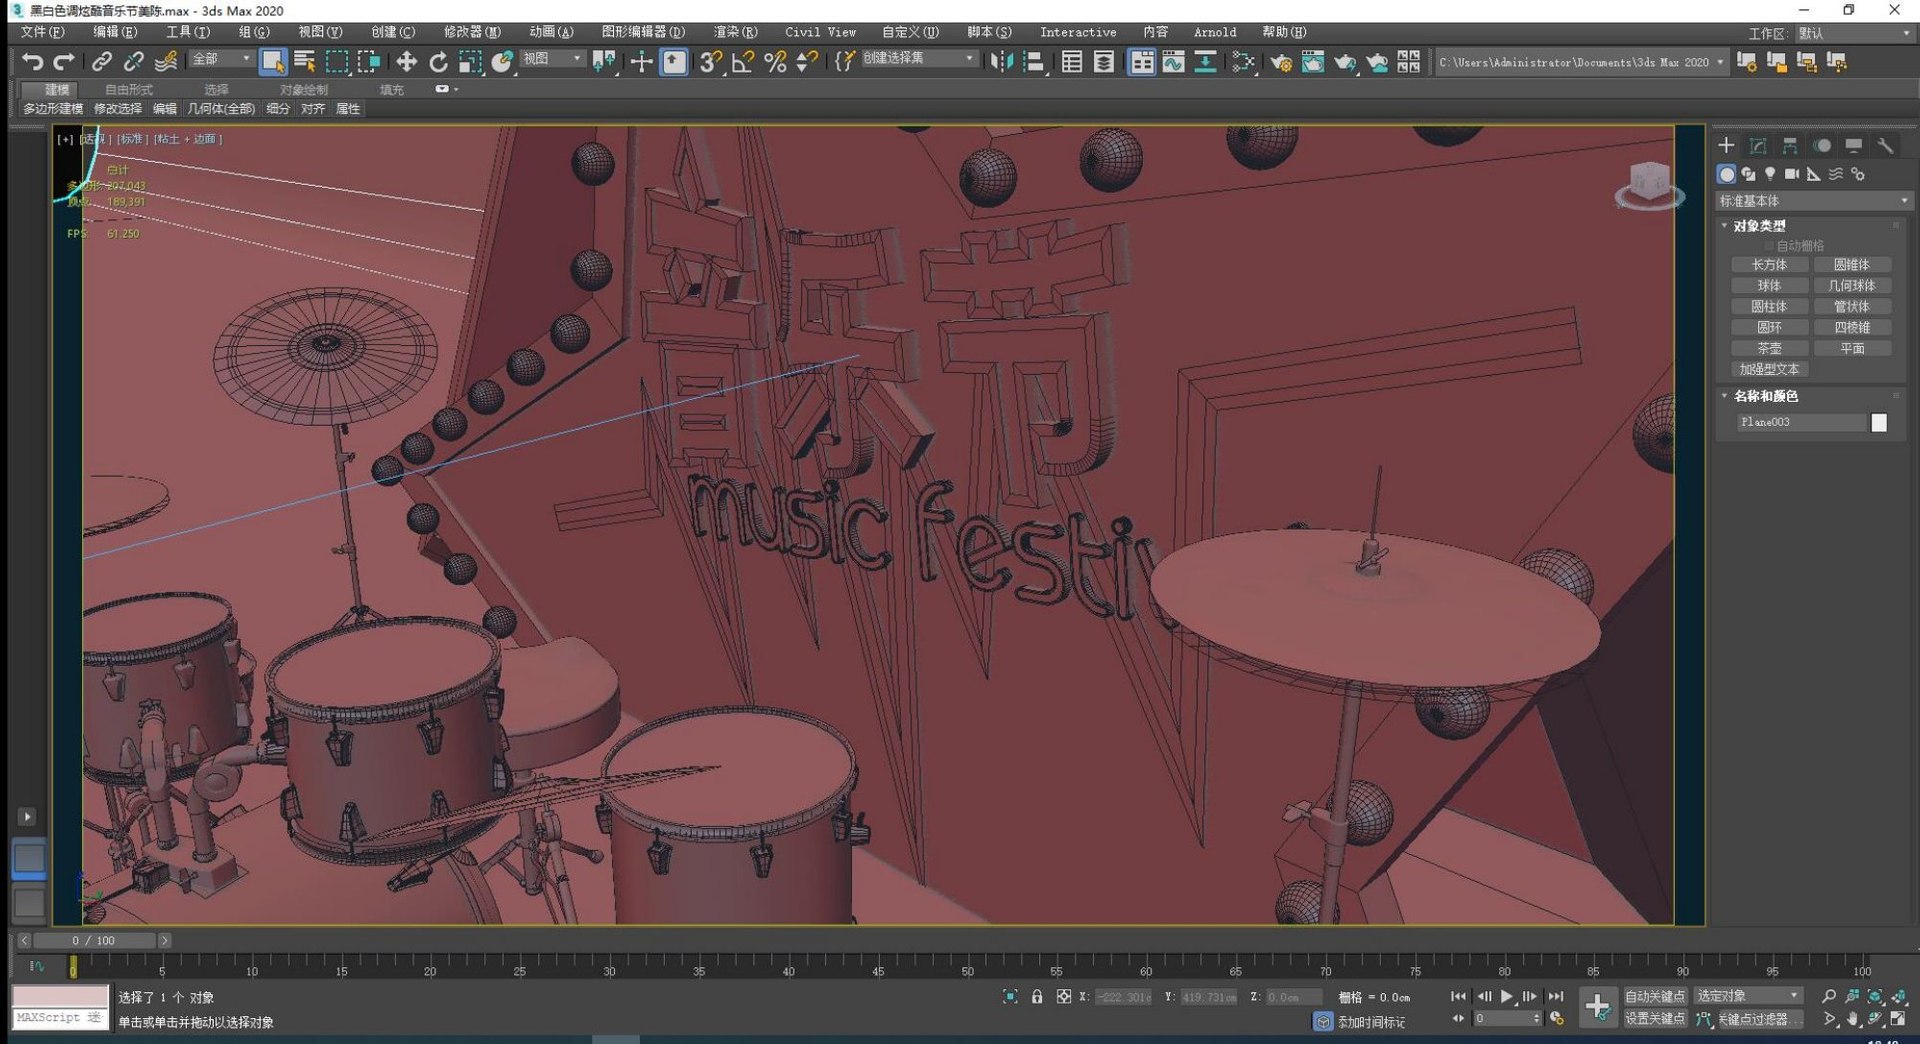Open the 标准基本体 dropdown
1920x1044 pixels.
coord(1812,201)
